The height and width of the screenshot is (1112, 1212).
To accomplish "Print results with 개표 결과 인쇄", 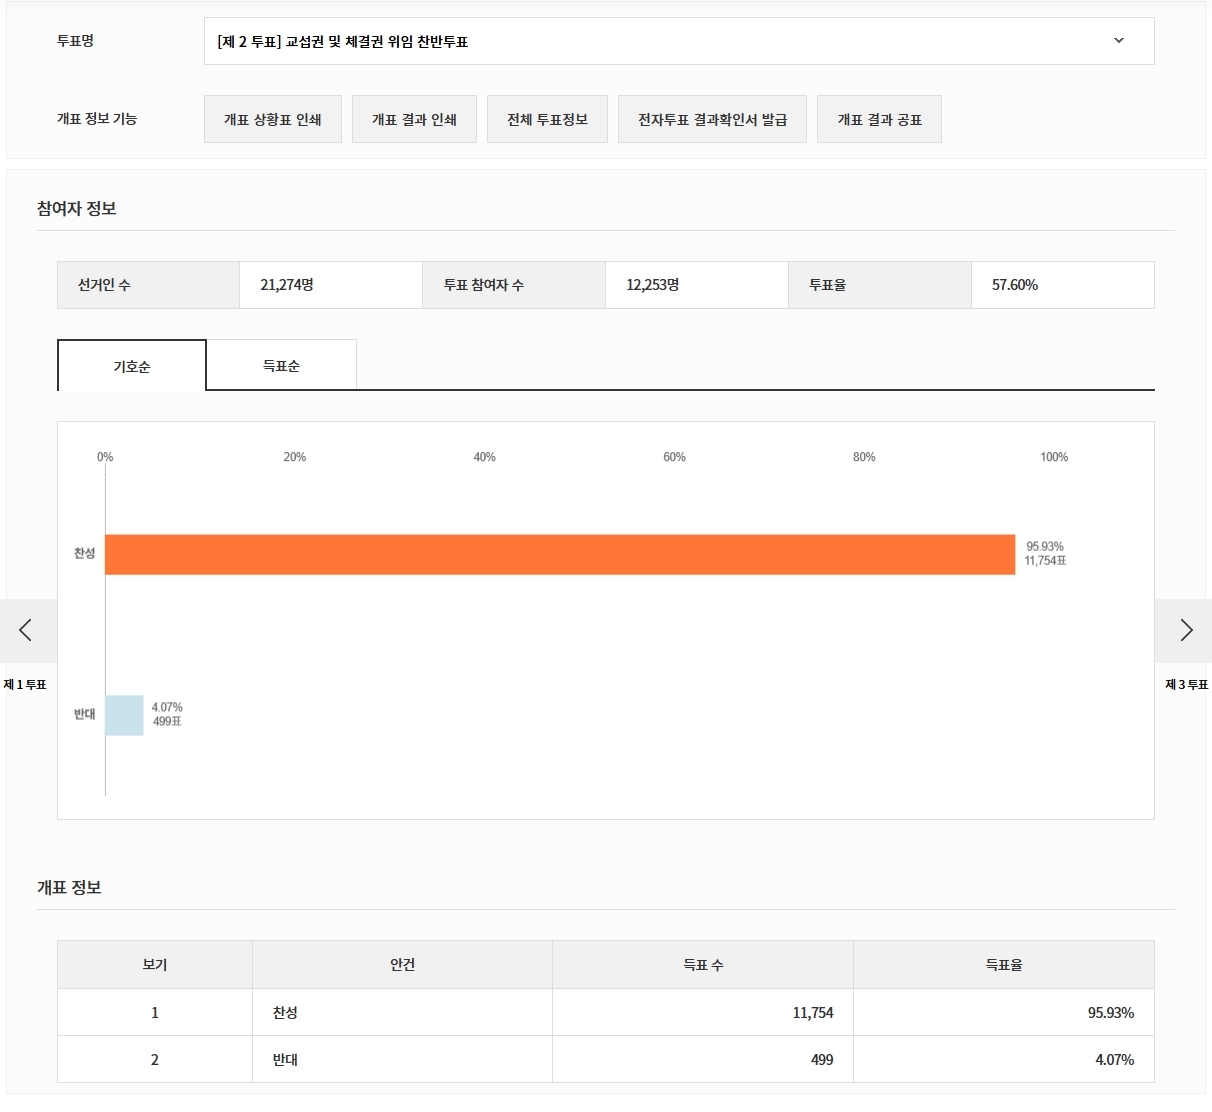I will click(x=414, y=119).
